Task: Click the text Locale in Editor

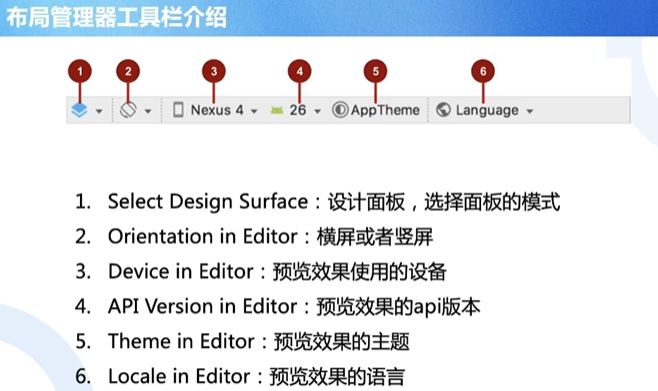Action: (x=179, y=376)
